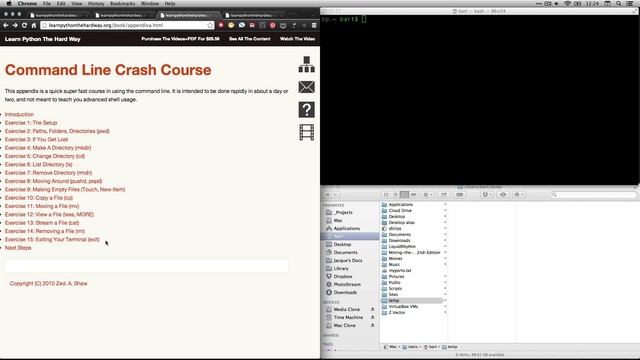Reload the page in Chrome

[x=24, y=25]
